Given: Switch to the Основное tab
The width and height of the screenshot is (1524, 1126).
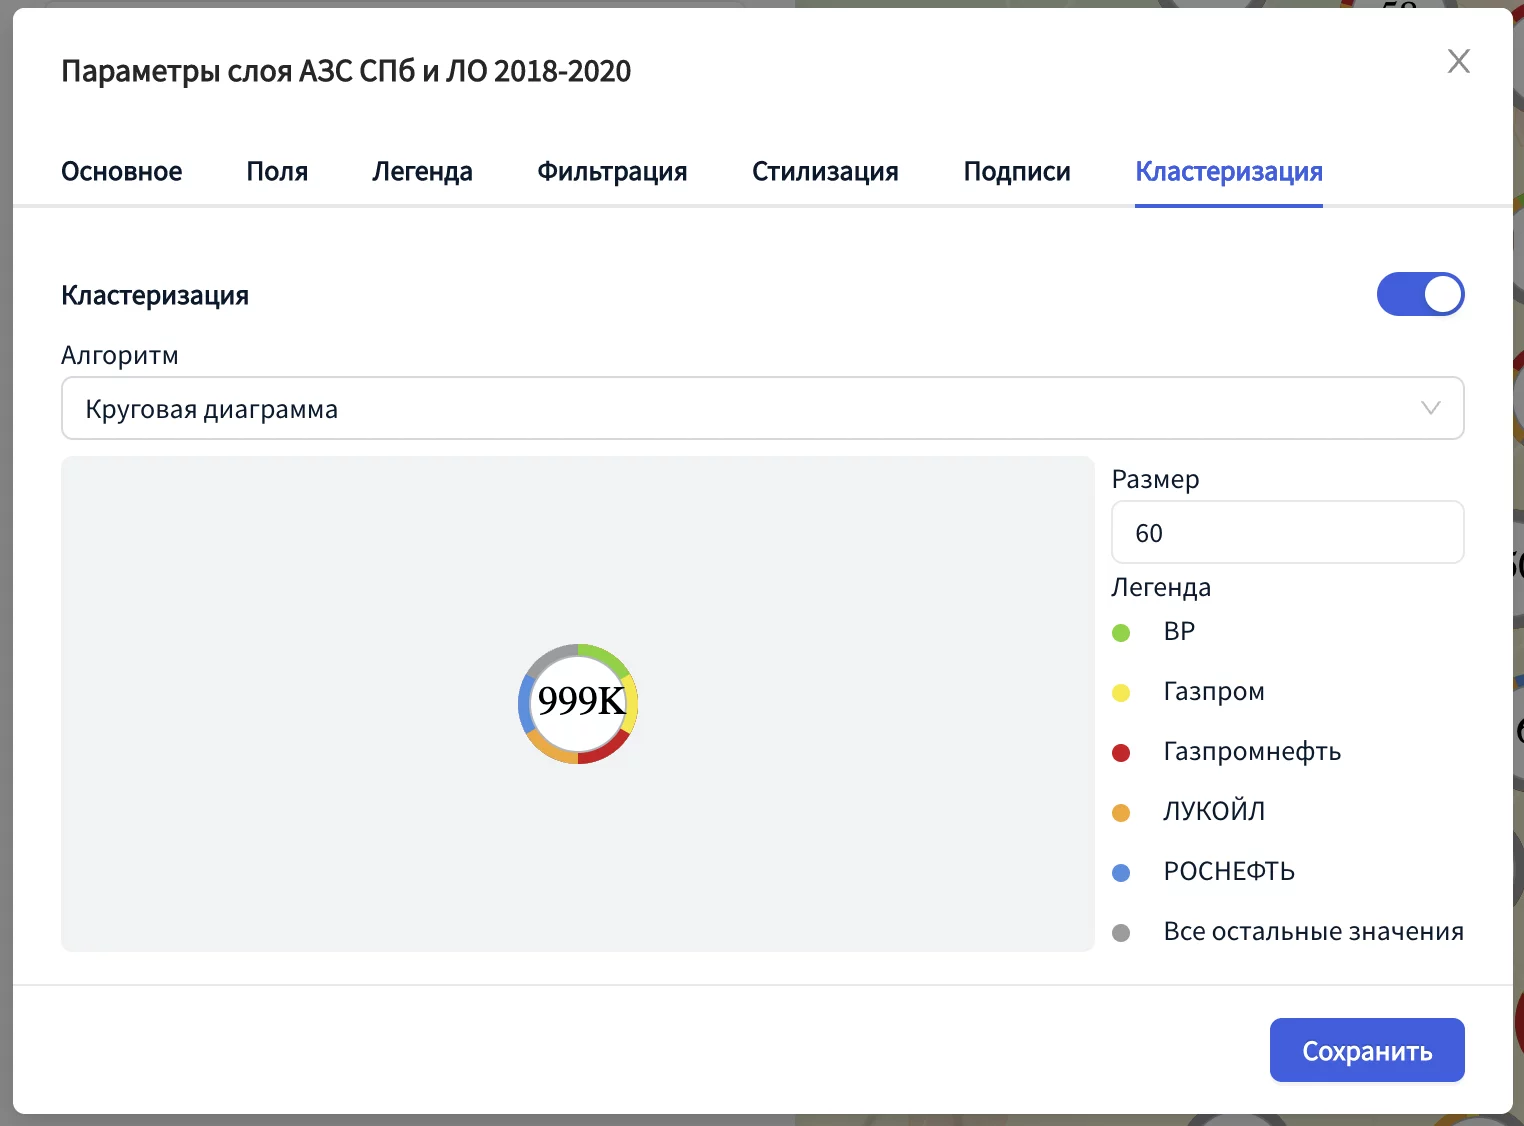Looking at the screenshot, I should 122,172.
